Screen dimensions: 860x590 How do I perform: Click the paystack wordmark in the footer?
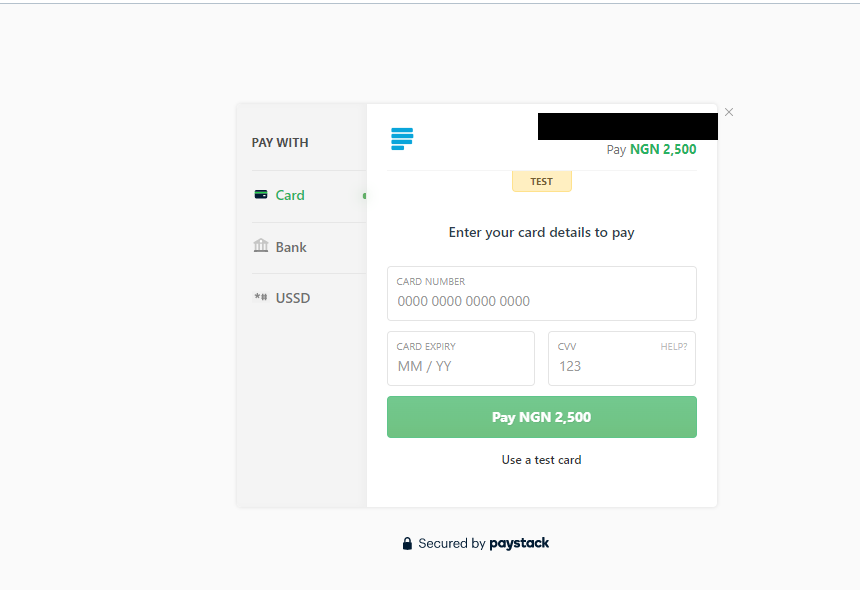(x=519, y=543)
